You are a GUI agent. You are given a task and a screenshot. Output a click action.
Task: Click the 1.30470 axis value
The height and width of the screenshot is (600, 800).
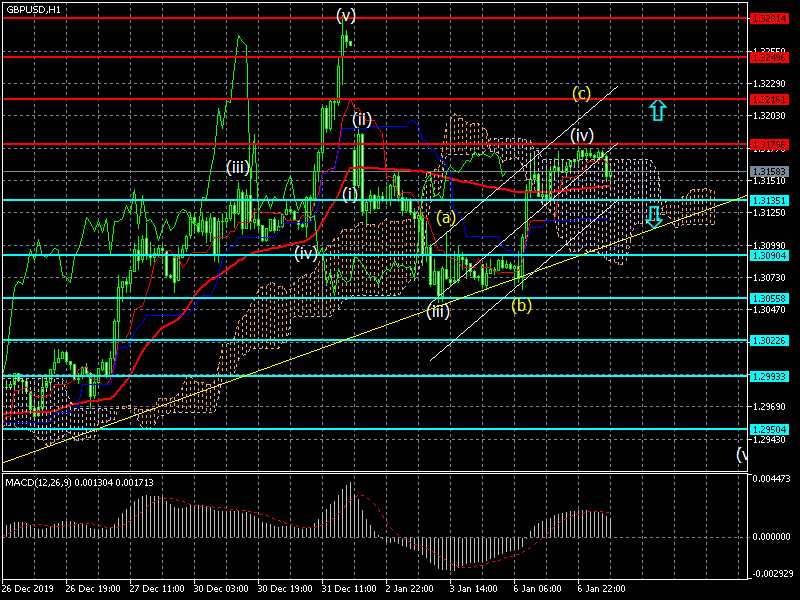click(769, 310)
